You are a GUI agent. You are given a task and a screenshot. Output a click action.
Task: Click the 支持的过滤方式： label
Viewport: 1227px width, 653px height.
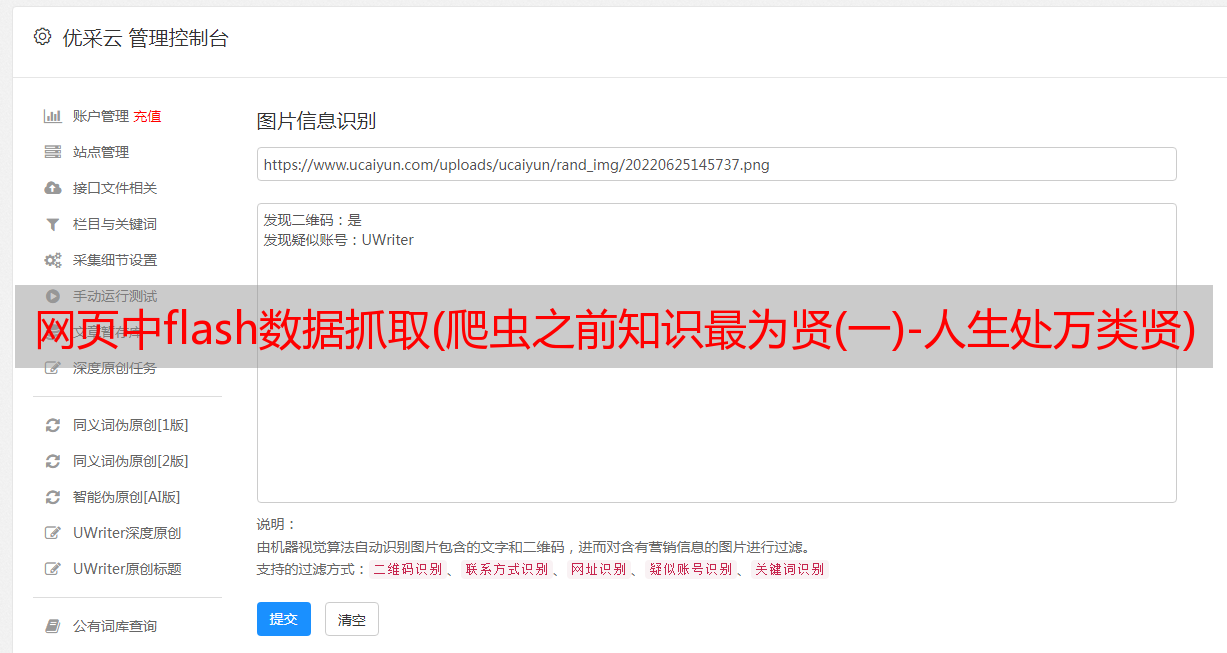point(311,569)
